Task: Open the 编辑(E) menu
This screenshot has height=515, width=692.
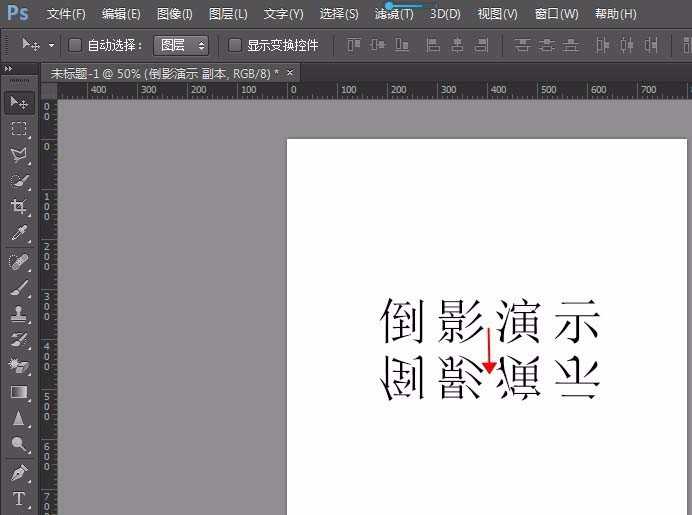Action: click(121, 14)
